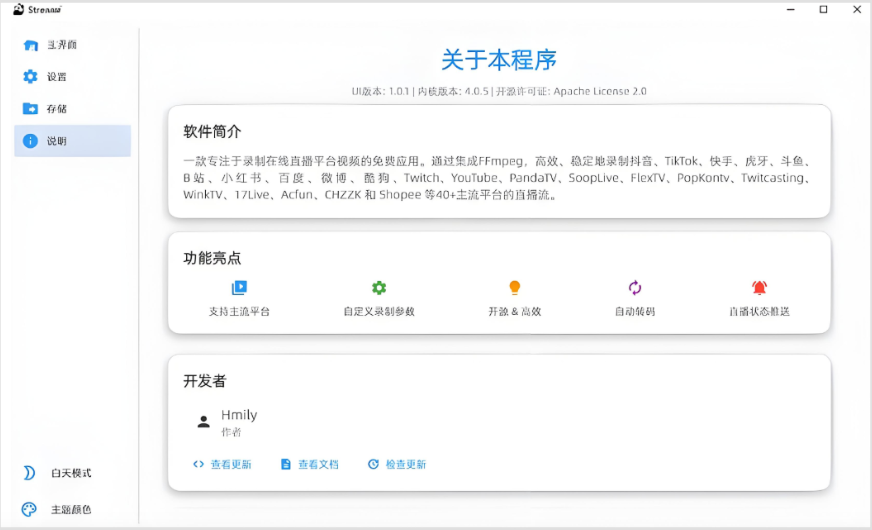Click the 功能亮点 section heading

(212, 258)
